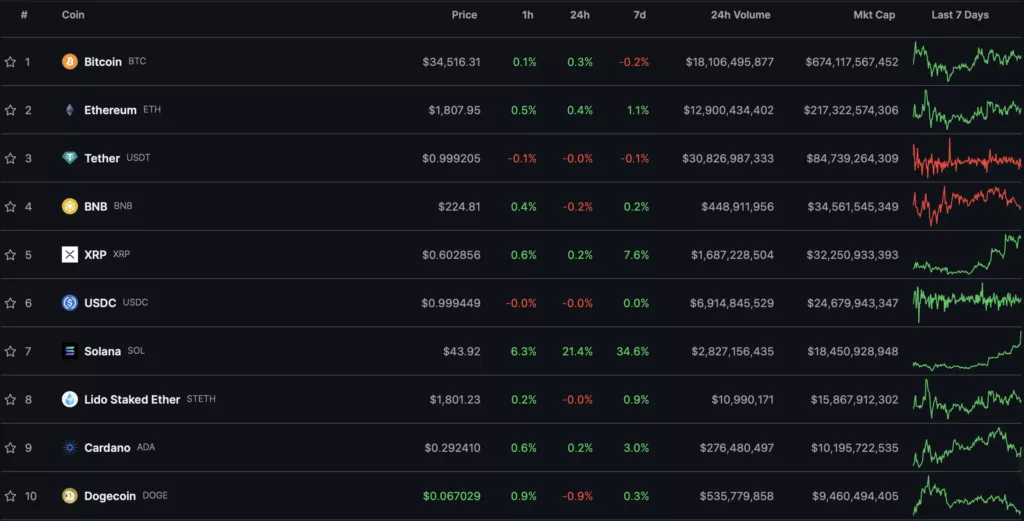
Task: Open Lido Staked Ether's sparkline chart
Action: coord(967,400)
